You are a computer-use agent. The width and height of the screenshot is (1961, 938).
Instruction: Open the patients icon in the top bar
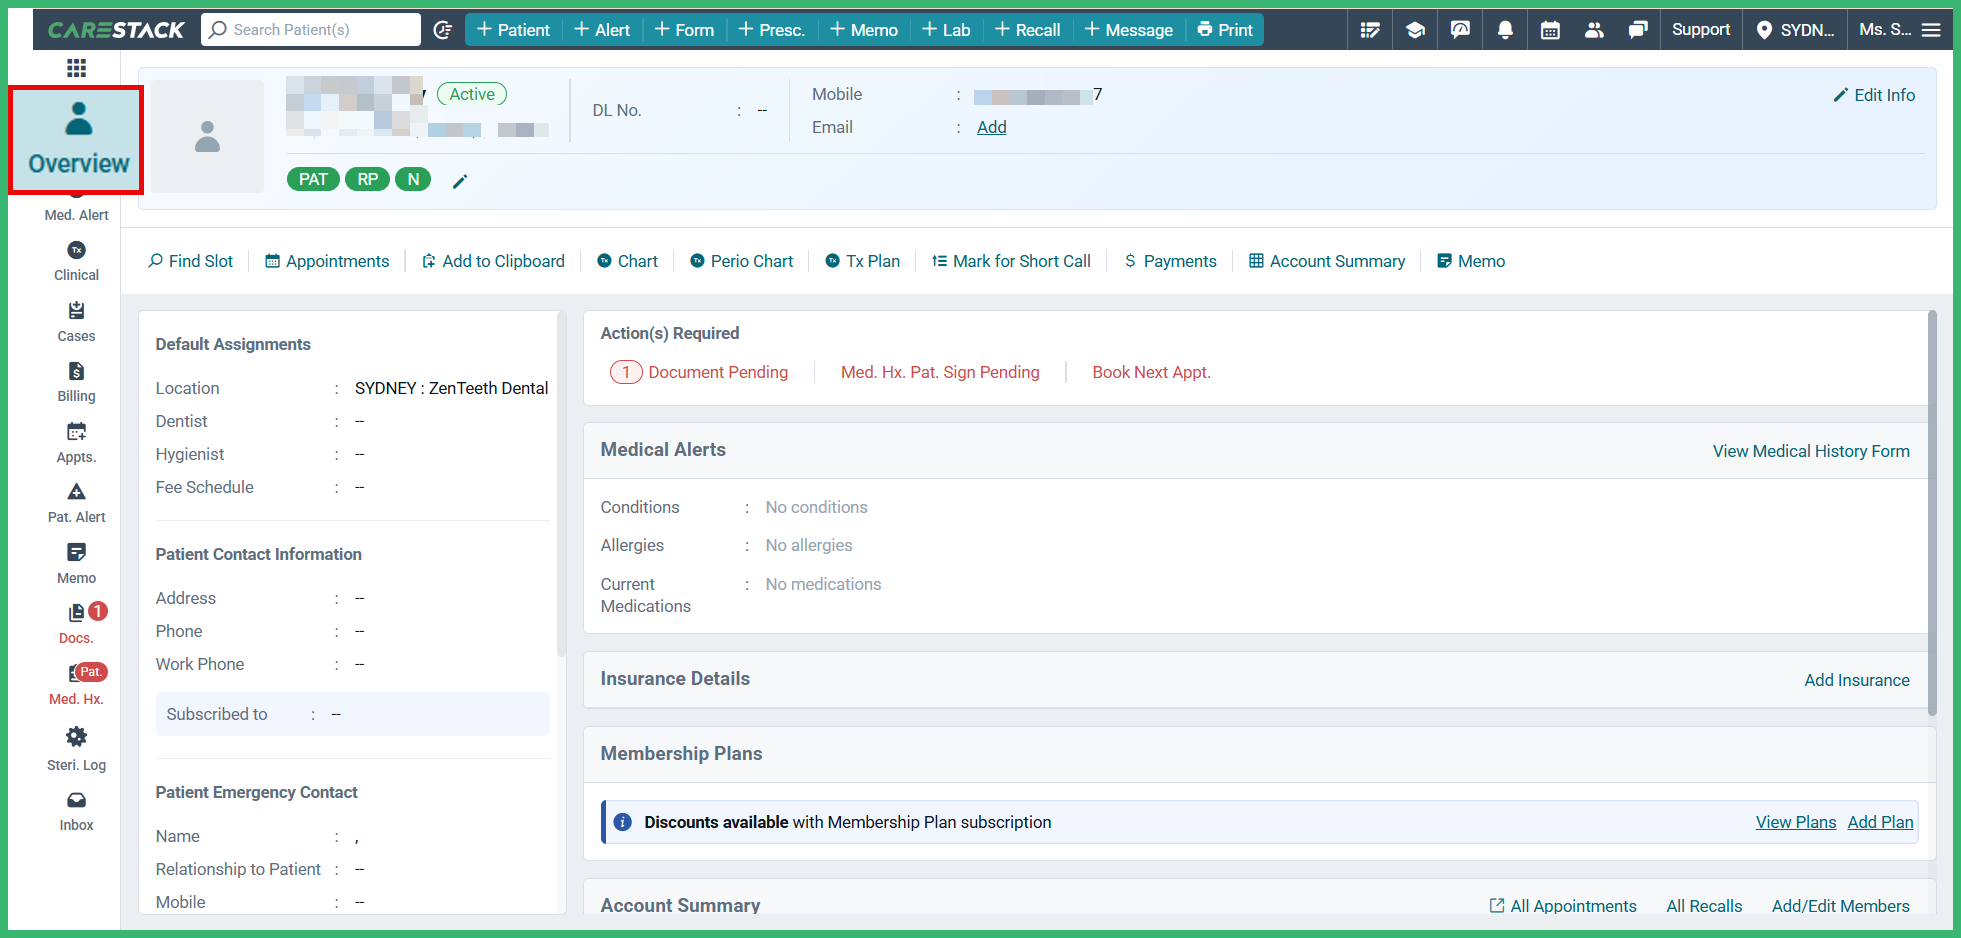coord(1594,29)
